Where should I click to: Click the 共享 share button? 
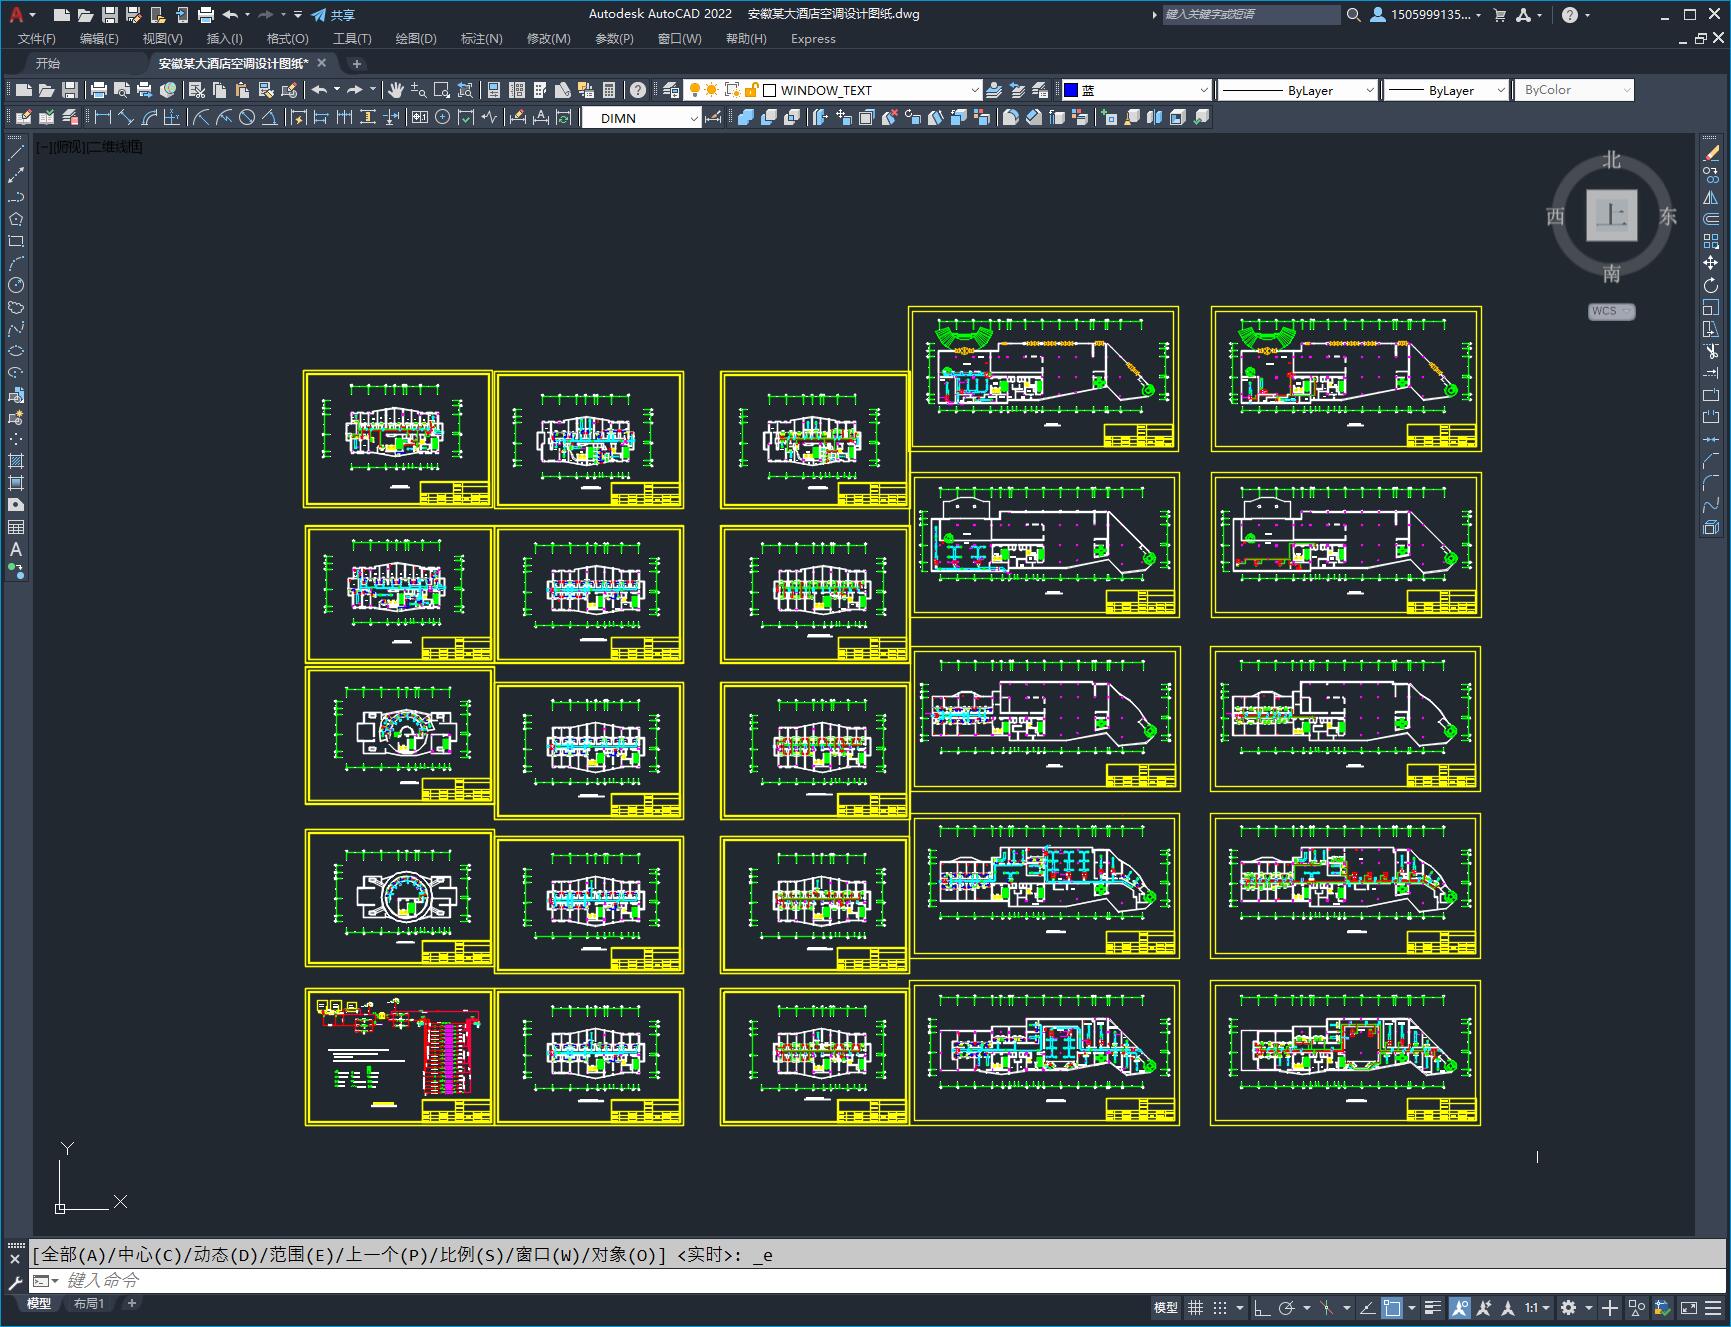[x=333, y=15]
